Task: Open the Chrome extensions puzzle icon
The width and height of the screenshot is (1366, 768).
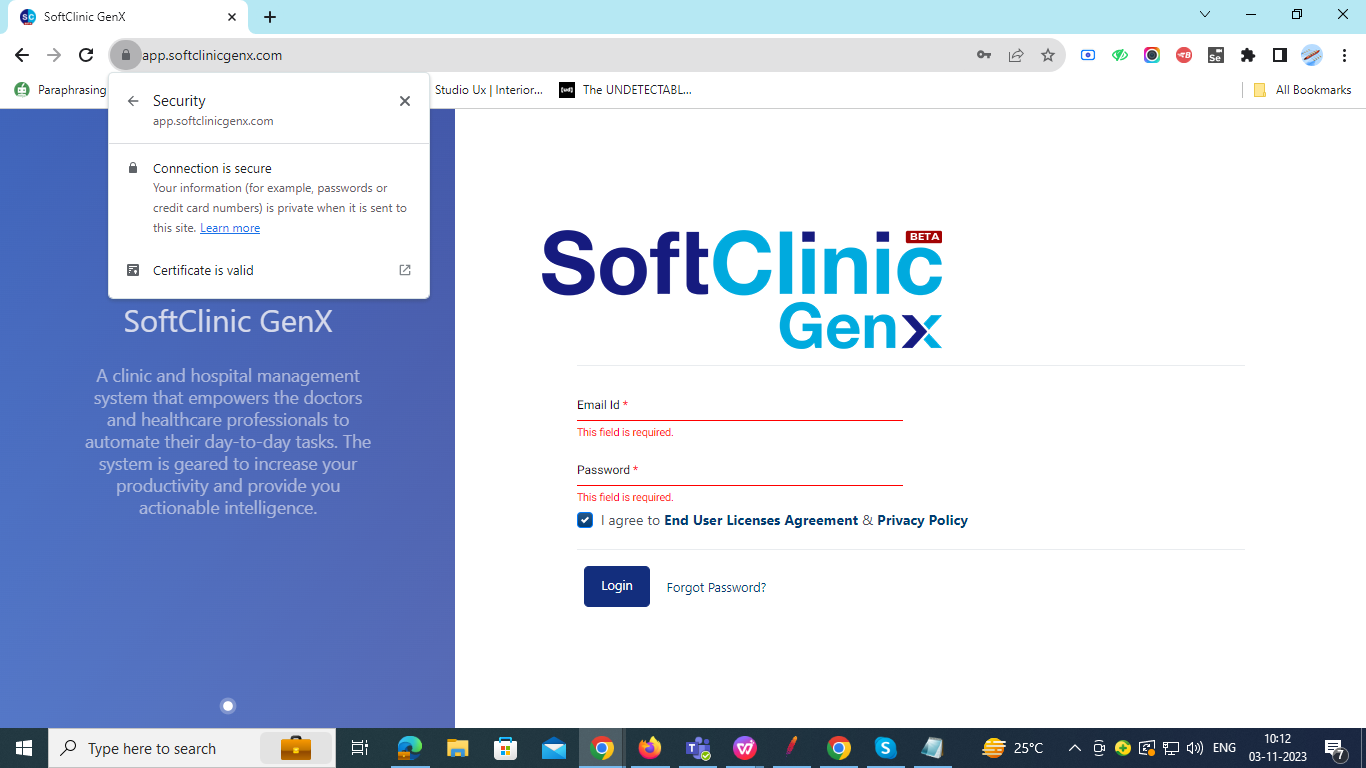Action: [x=1247, y=55]
